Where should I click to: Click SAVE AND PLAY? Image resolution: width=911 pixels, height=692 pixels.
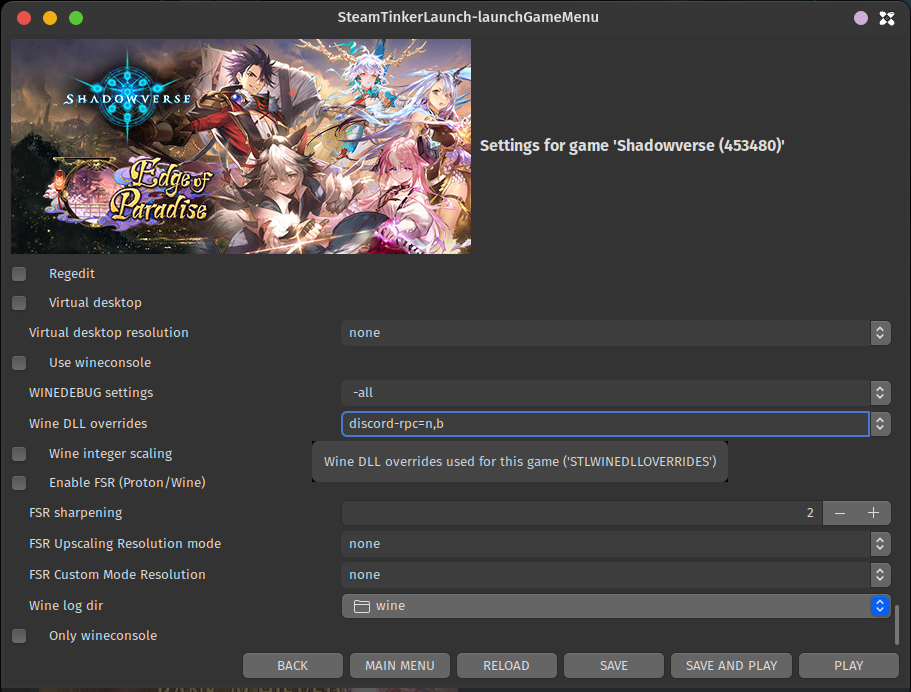[731, 666]
